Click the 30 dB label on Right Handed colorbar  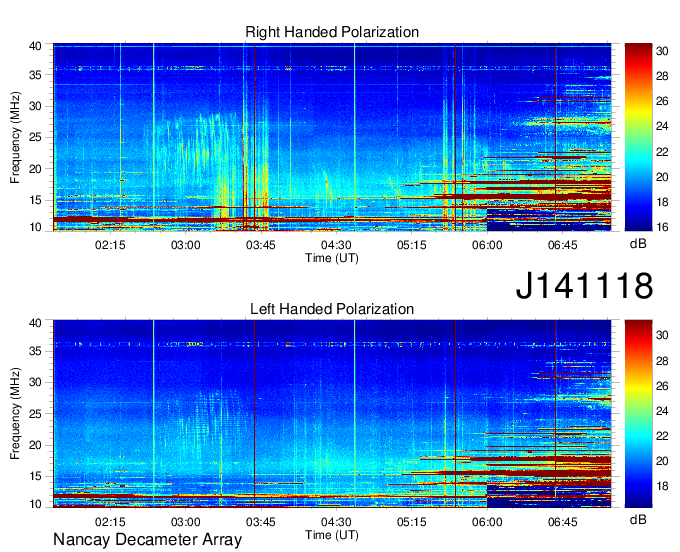point(662,51)
